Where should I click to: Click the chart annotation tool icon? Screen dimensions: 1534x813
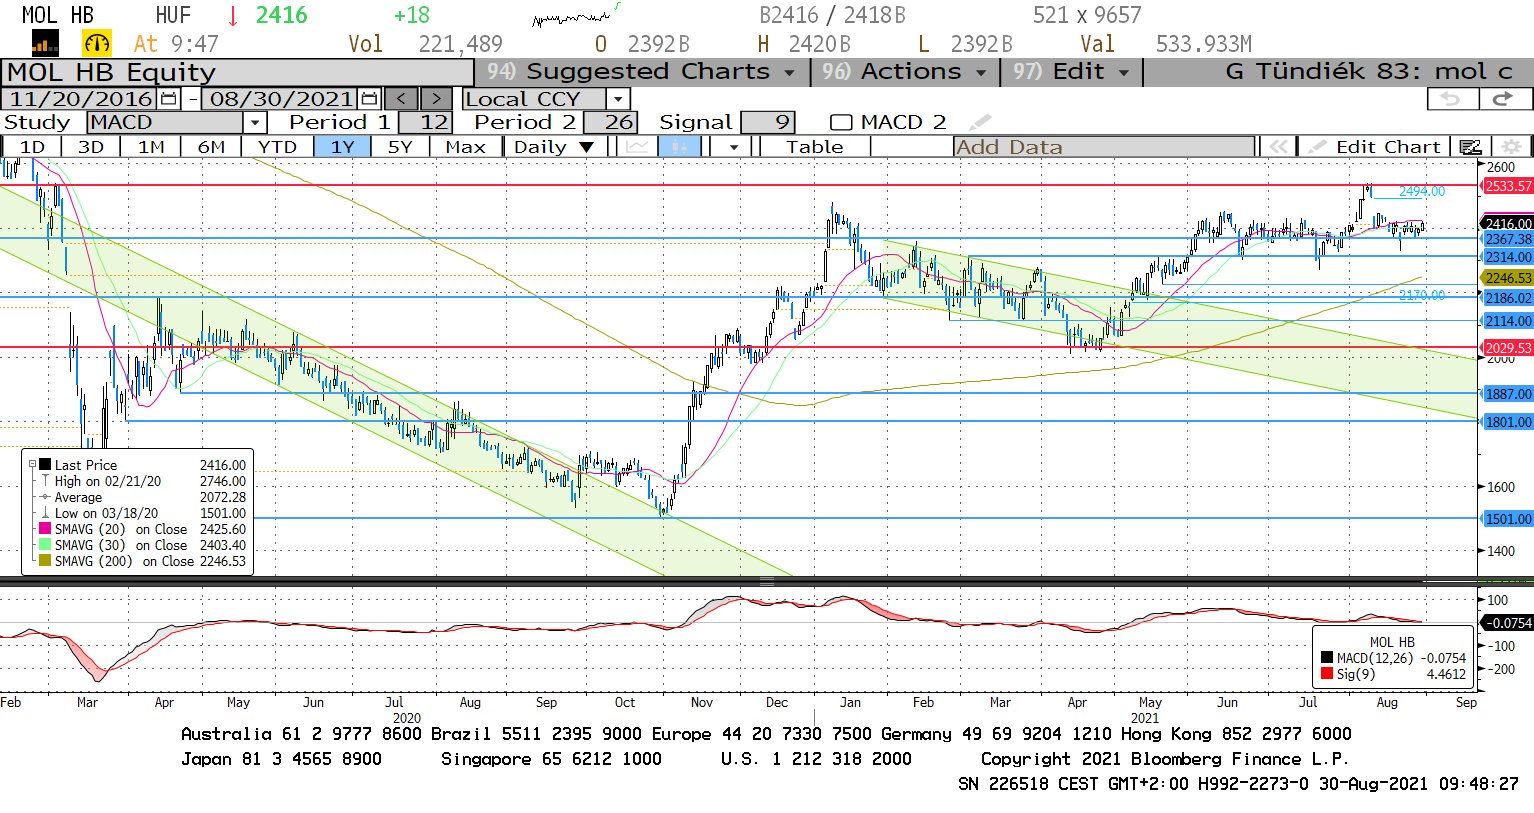(x=1470, y=147)
